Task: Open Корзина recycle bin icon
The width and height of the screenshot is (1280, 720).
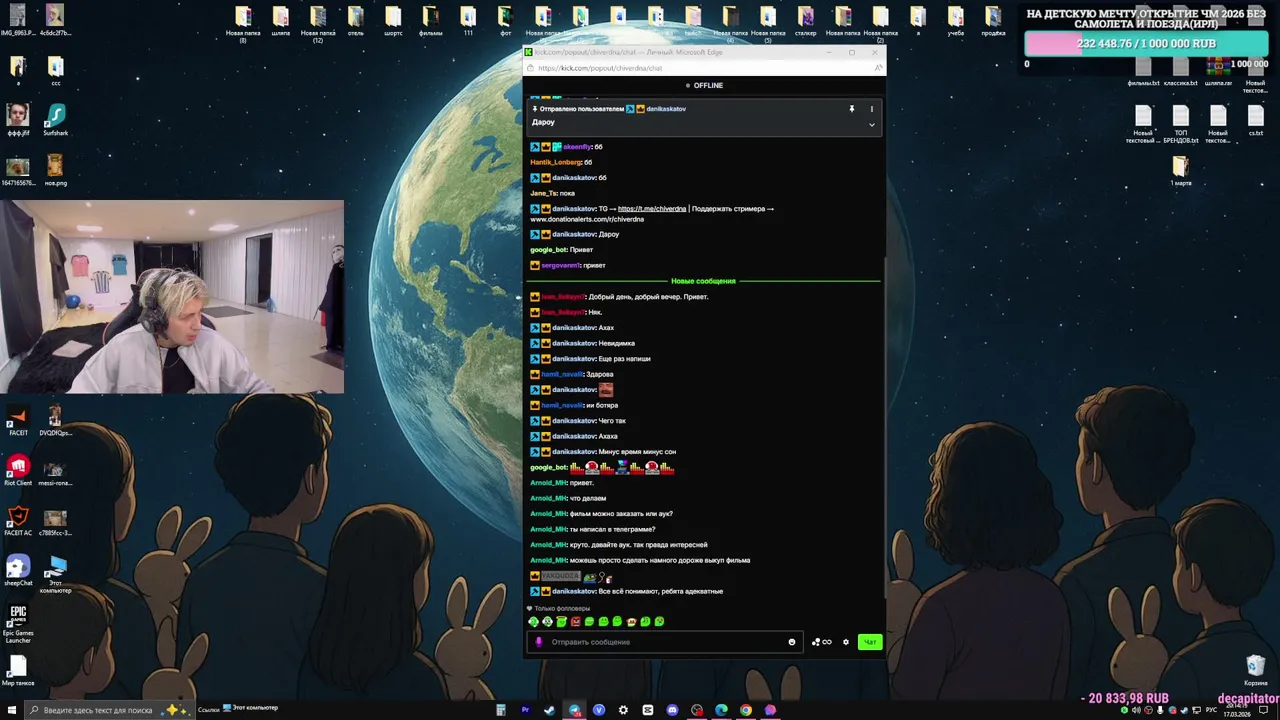Action: coord(1256,670)
